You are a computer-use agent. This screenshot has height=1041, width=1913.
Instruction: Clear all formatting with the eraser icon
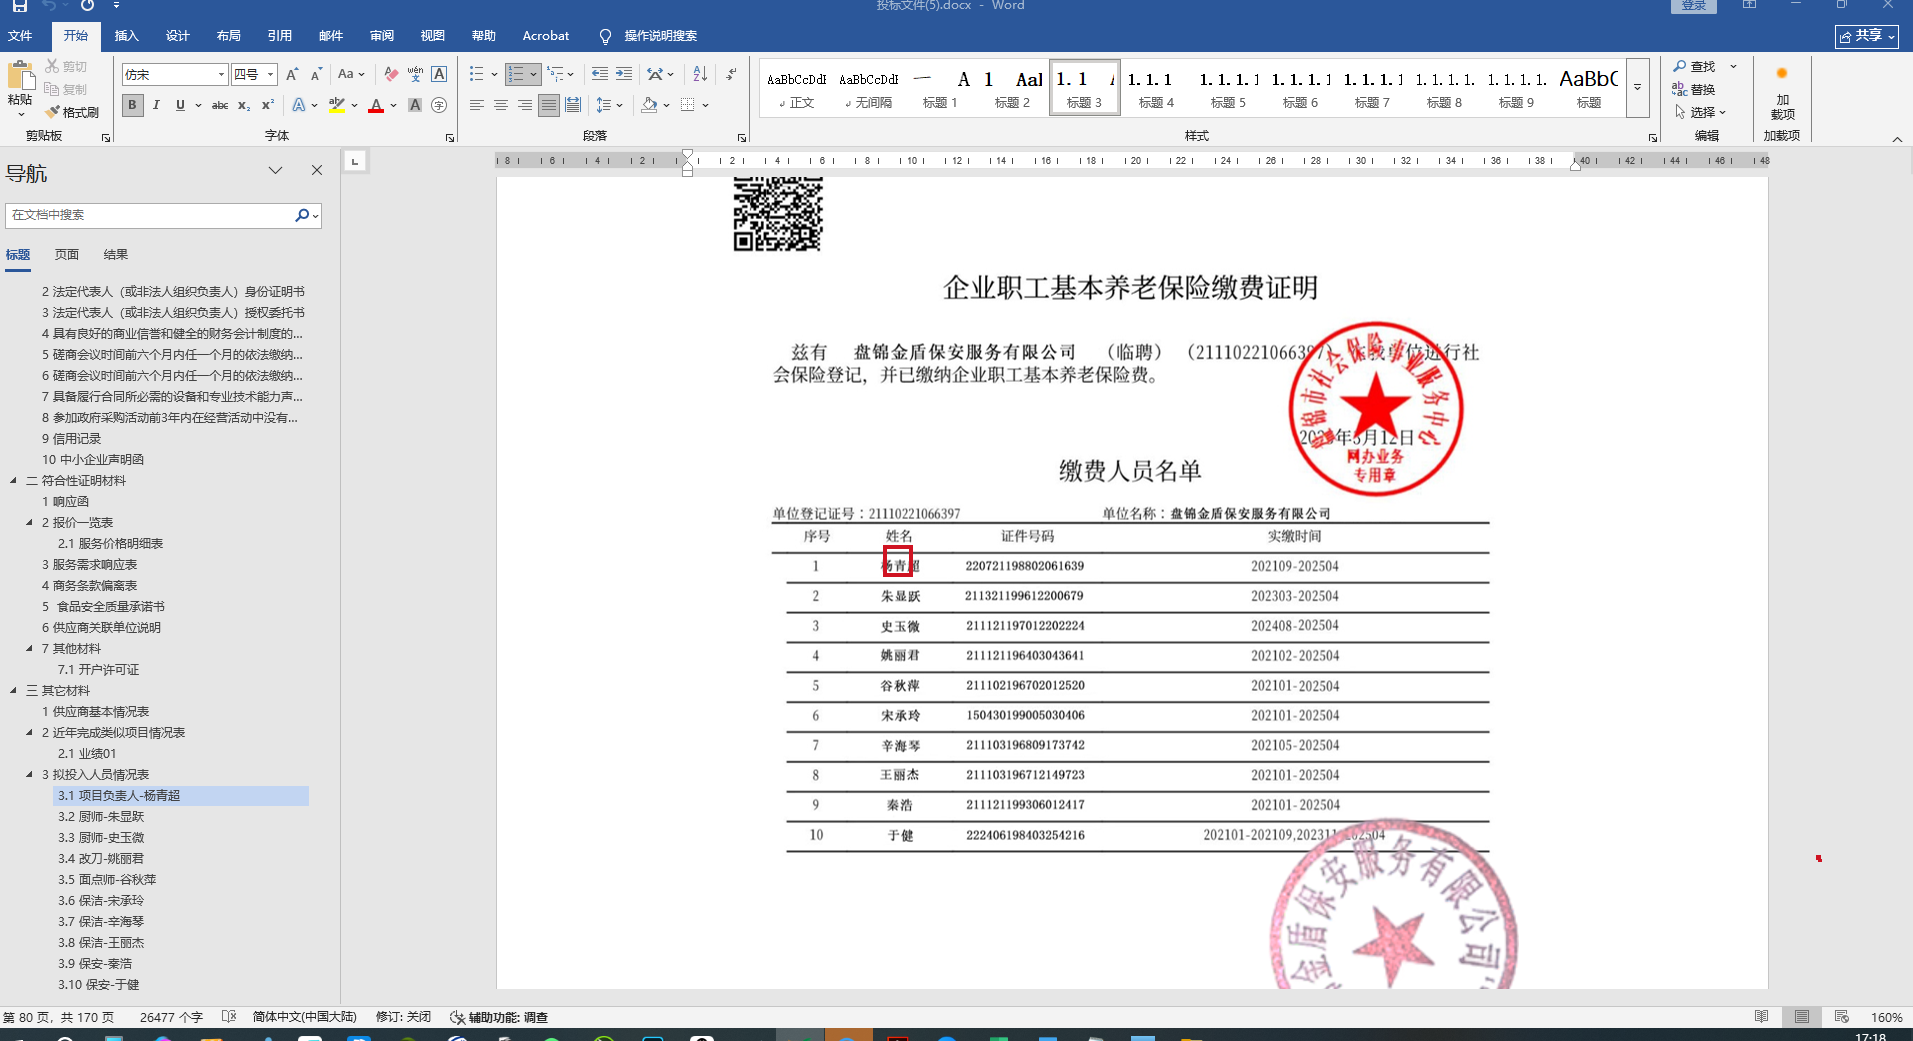(391, 74)
